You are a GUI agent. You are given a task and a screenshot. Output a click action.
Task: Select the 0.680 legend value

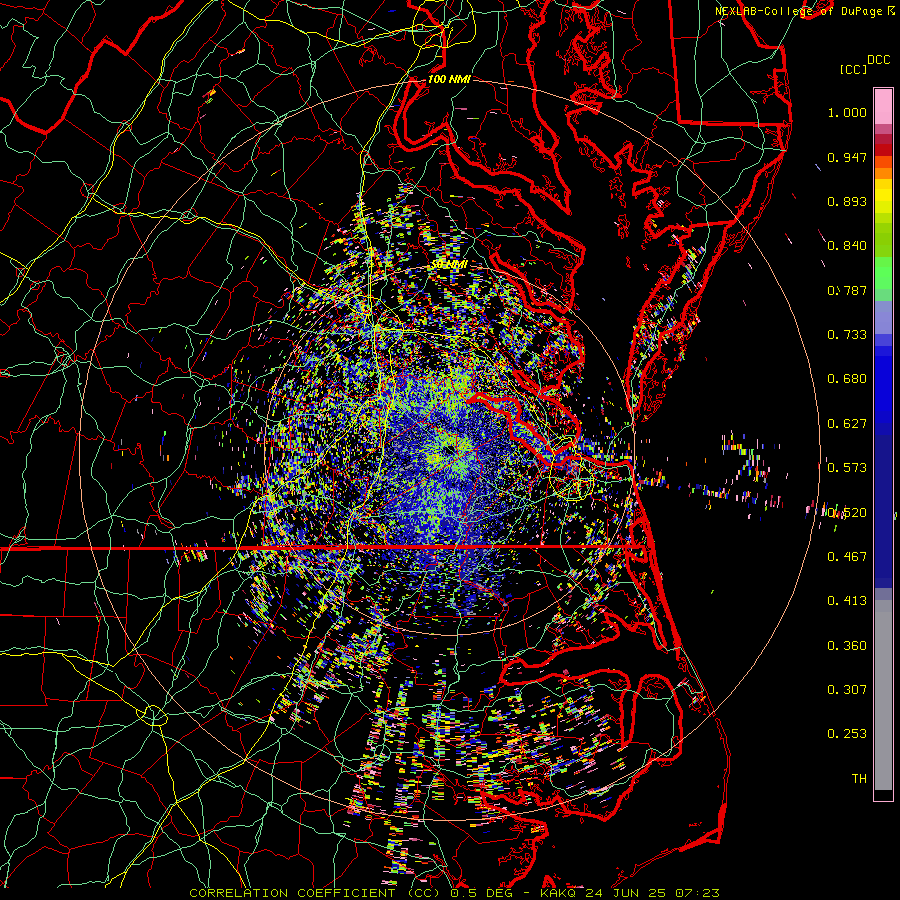tap(847, 379)
